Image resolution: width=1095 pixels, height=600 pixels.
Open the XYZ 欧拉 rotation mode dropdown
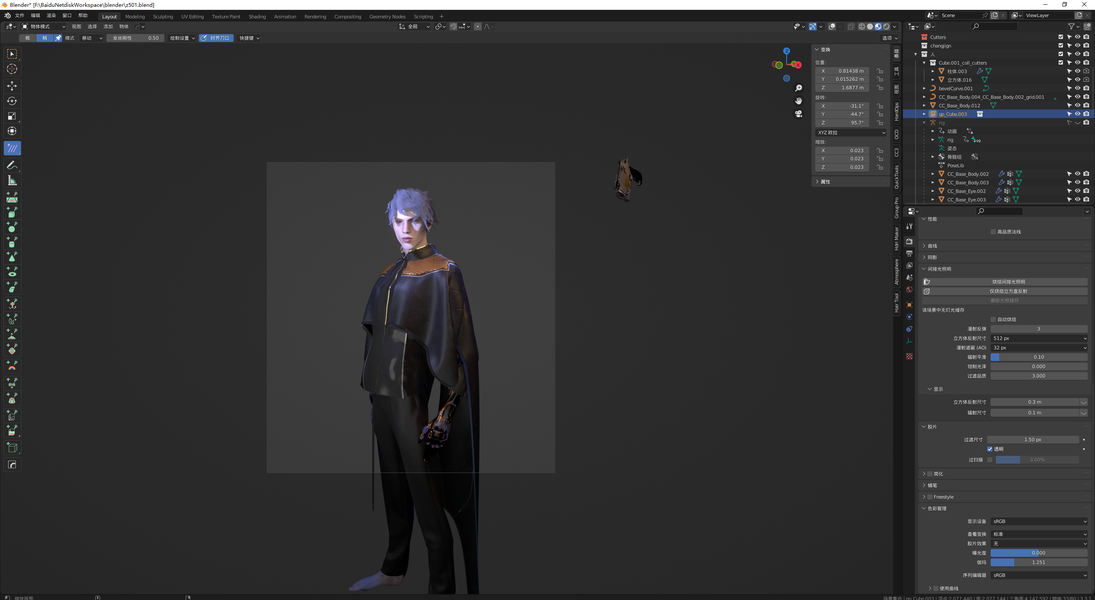851,132
